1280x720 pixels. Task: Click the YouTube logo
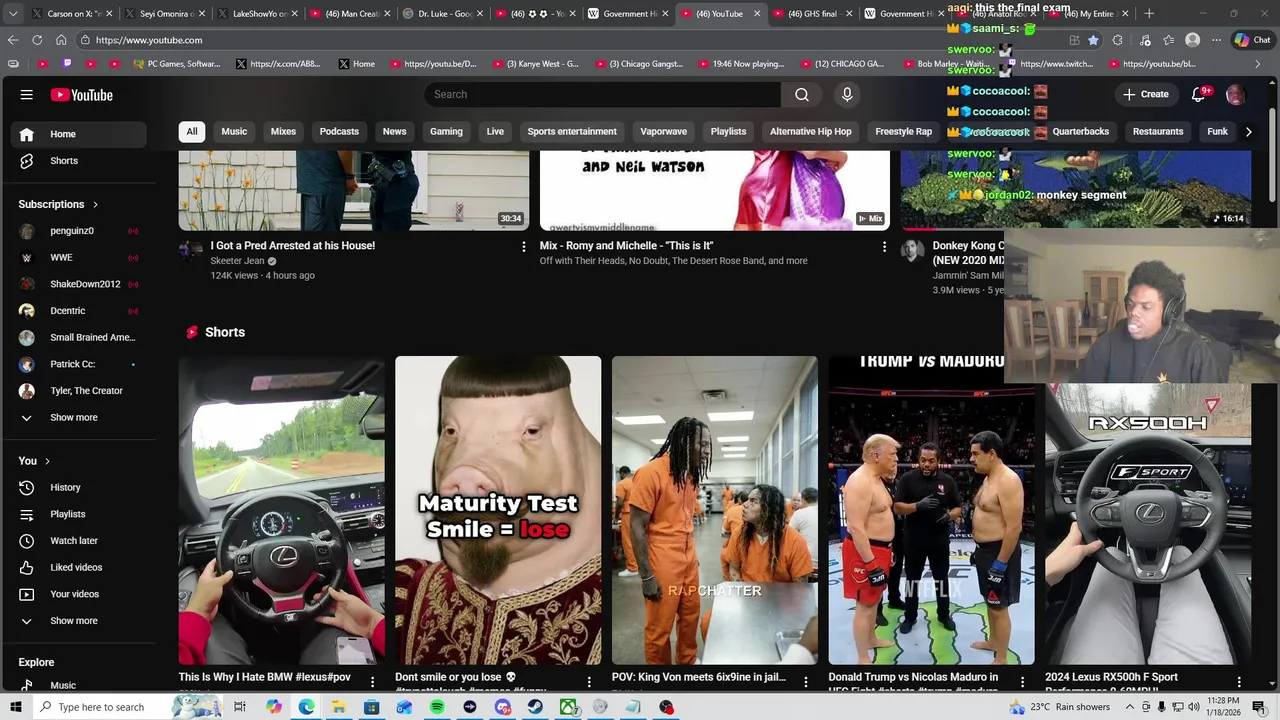[82, 95]
